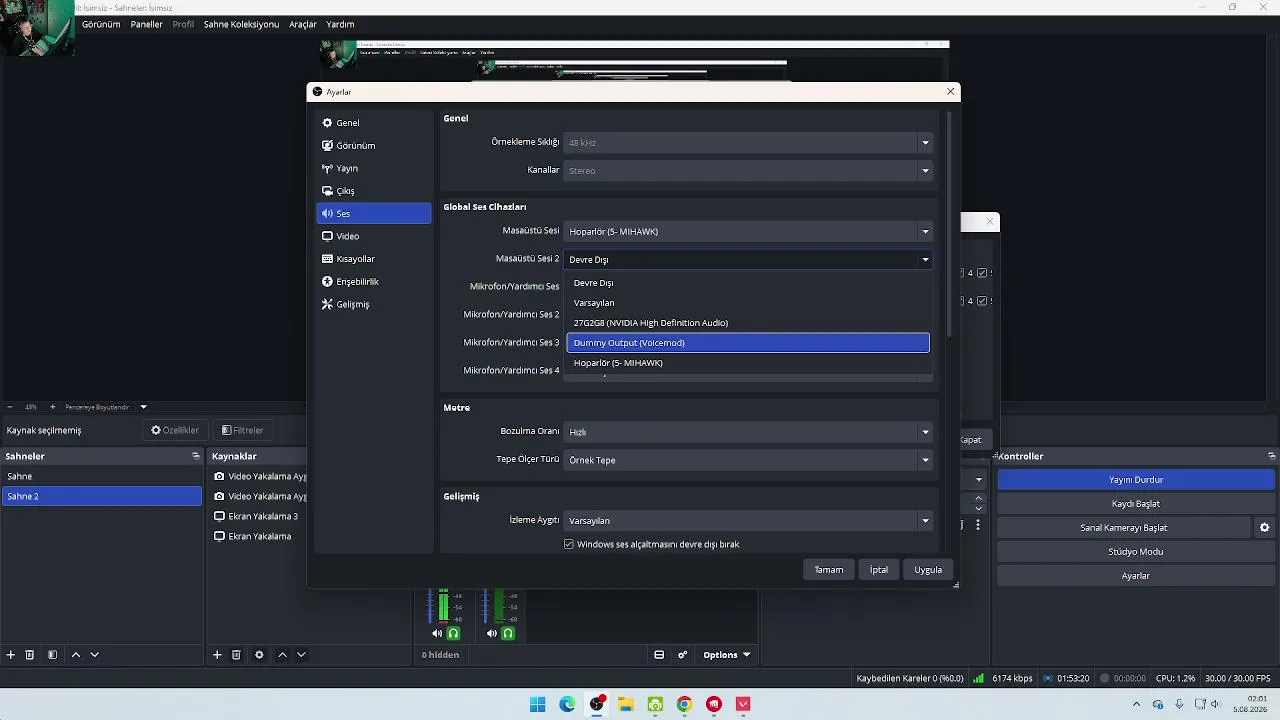Add a new source with plus icon
Image resolution: width=1280 pixels, height=720 pixels.
pyautogui.click(x=217, y=655)
